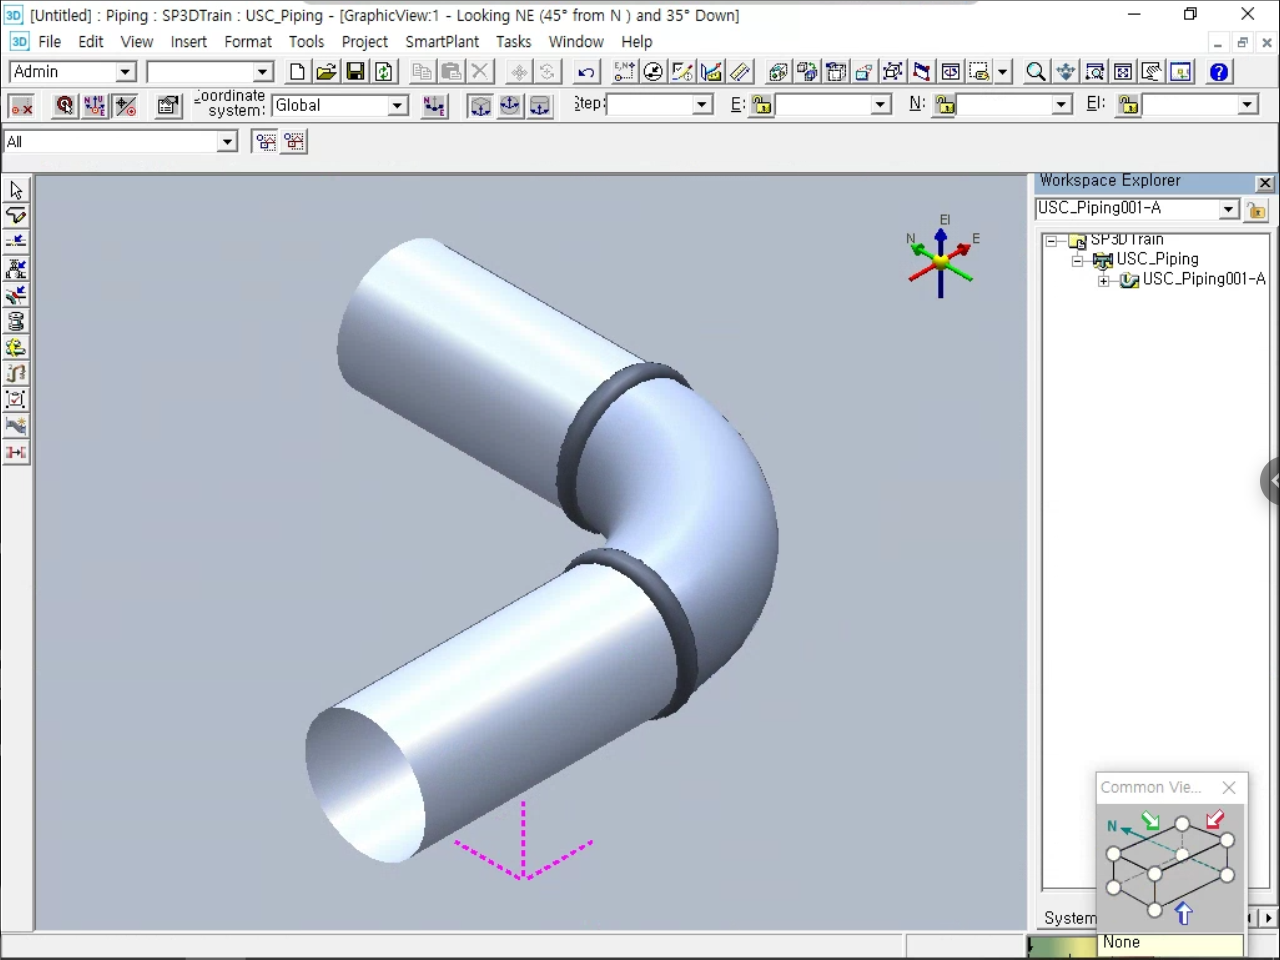
Task: Select the arrow Select tool in left toolbar
Action: 16,190
